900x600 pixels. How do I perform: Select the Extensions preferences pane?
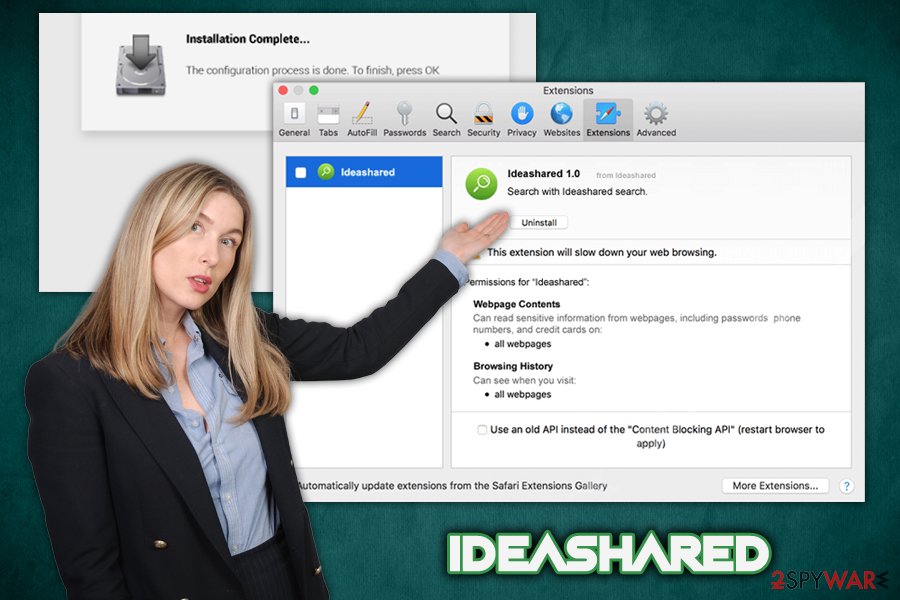coord(608,120)
